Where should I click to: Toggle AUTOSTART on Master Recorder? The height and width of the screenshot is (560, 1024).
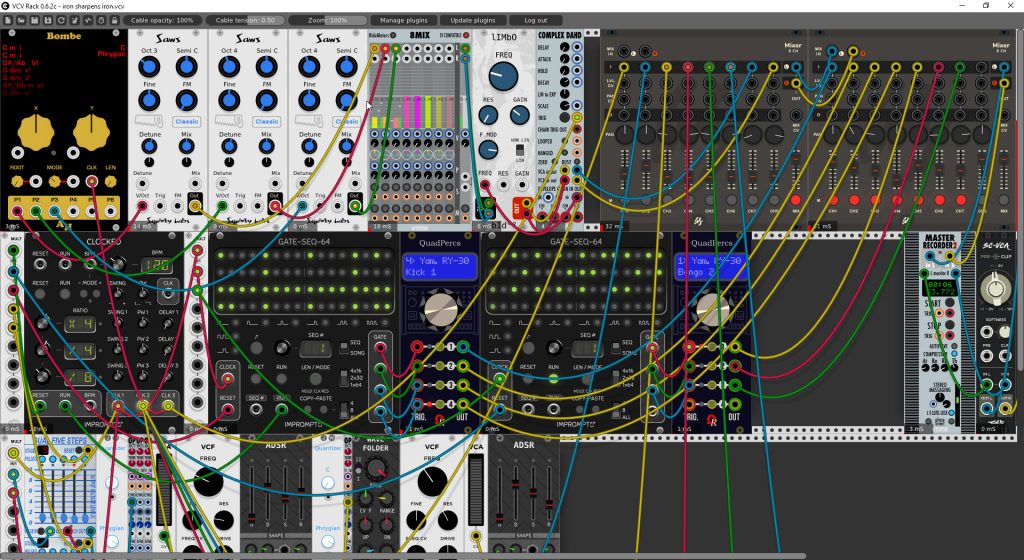tap(955, 346)
